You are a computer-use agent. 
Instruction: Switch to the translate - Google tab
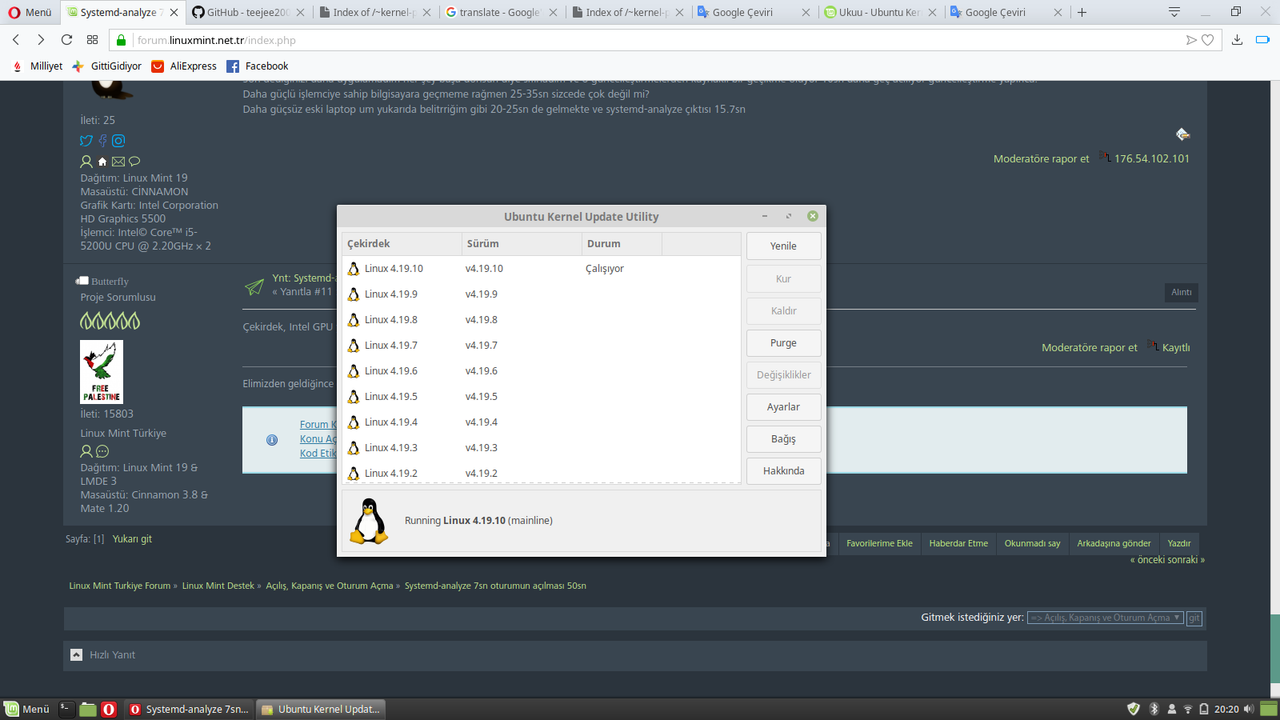tap(501, 12)
